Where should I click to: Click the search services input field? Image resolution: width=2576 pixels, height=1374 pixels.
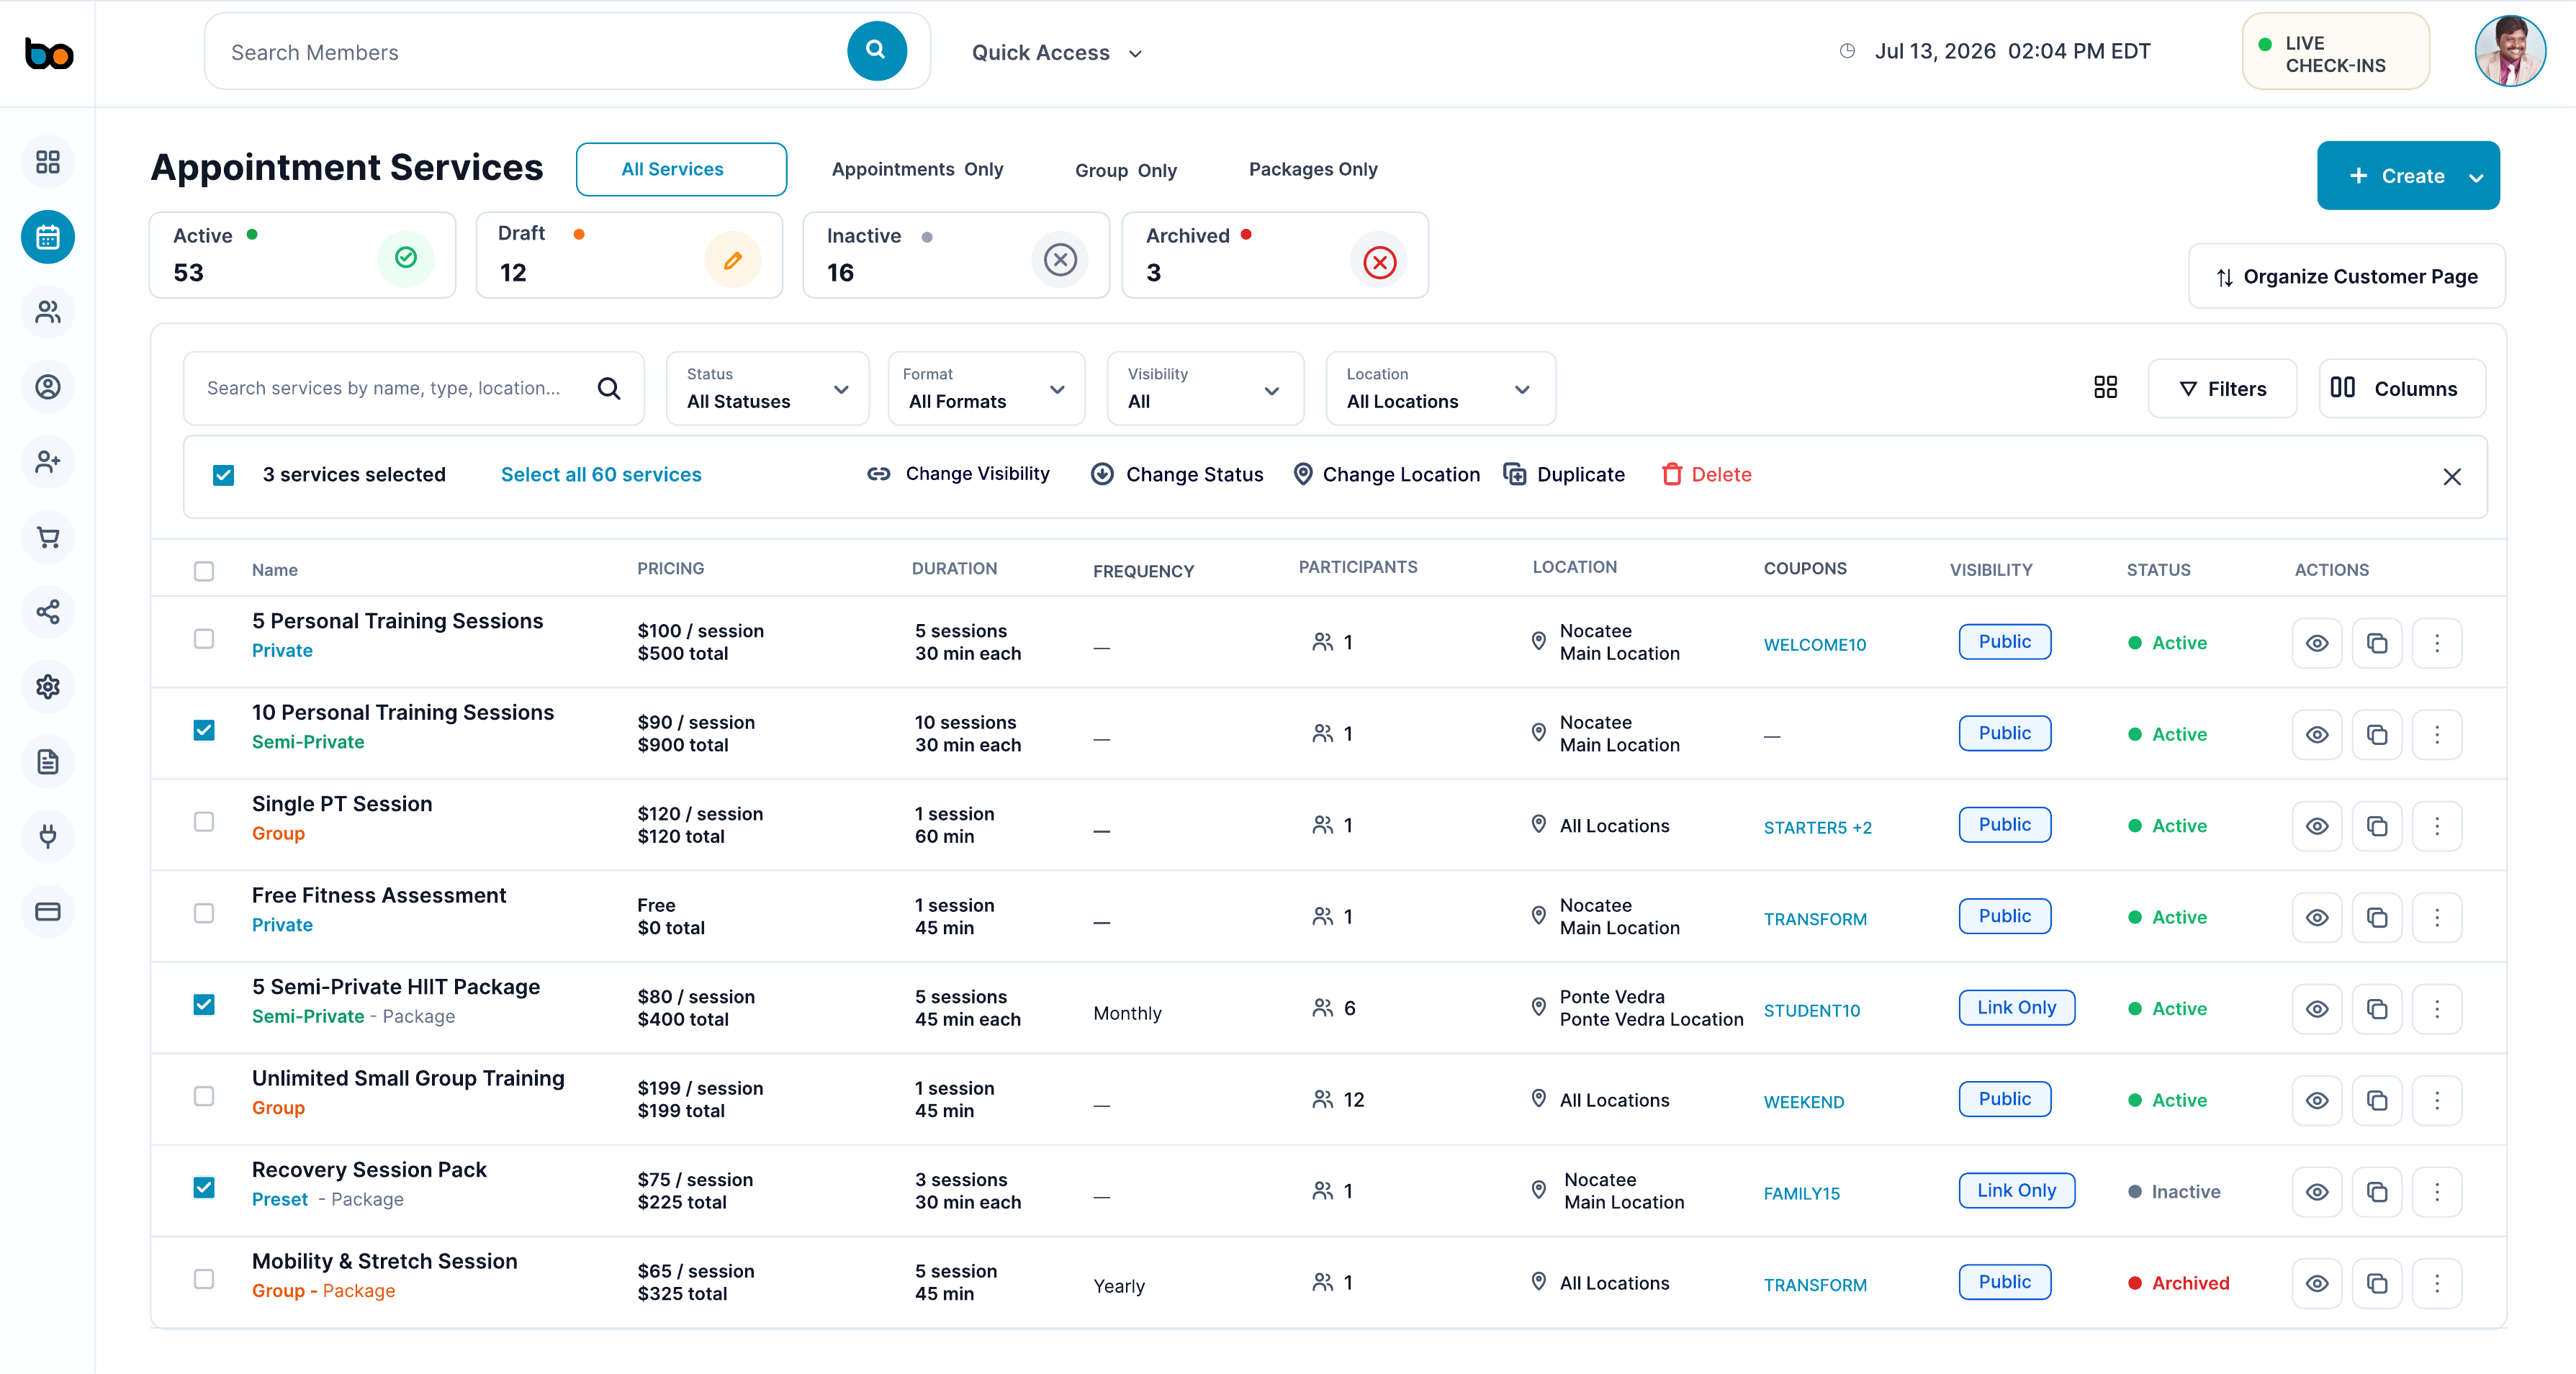(413, 388)
